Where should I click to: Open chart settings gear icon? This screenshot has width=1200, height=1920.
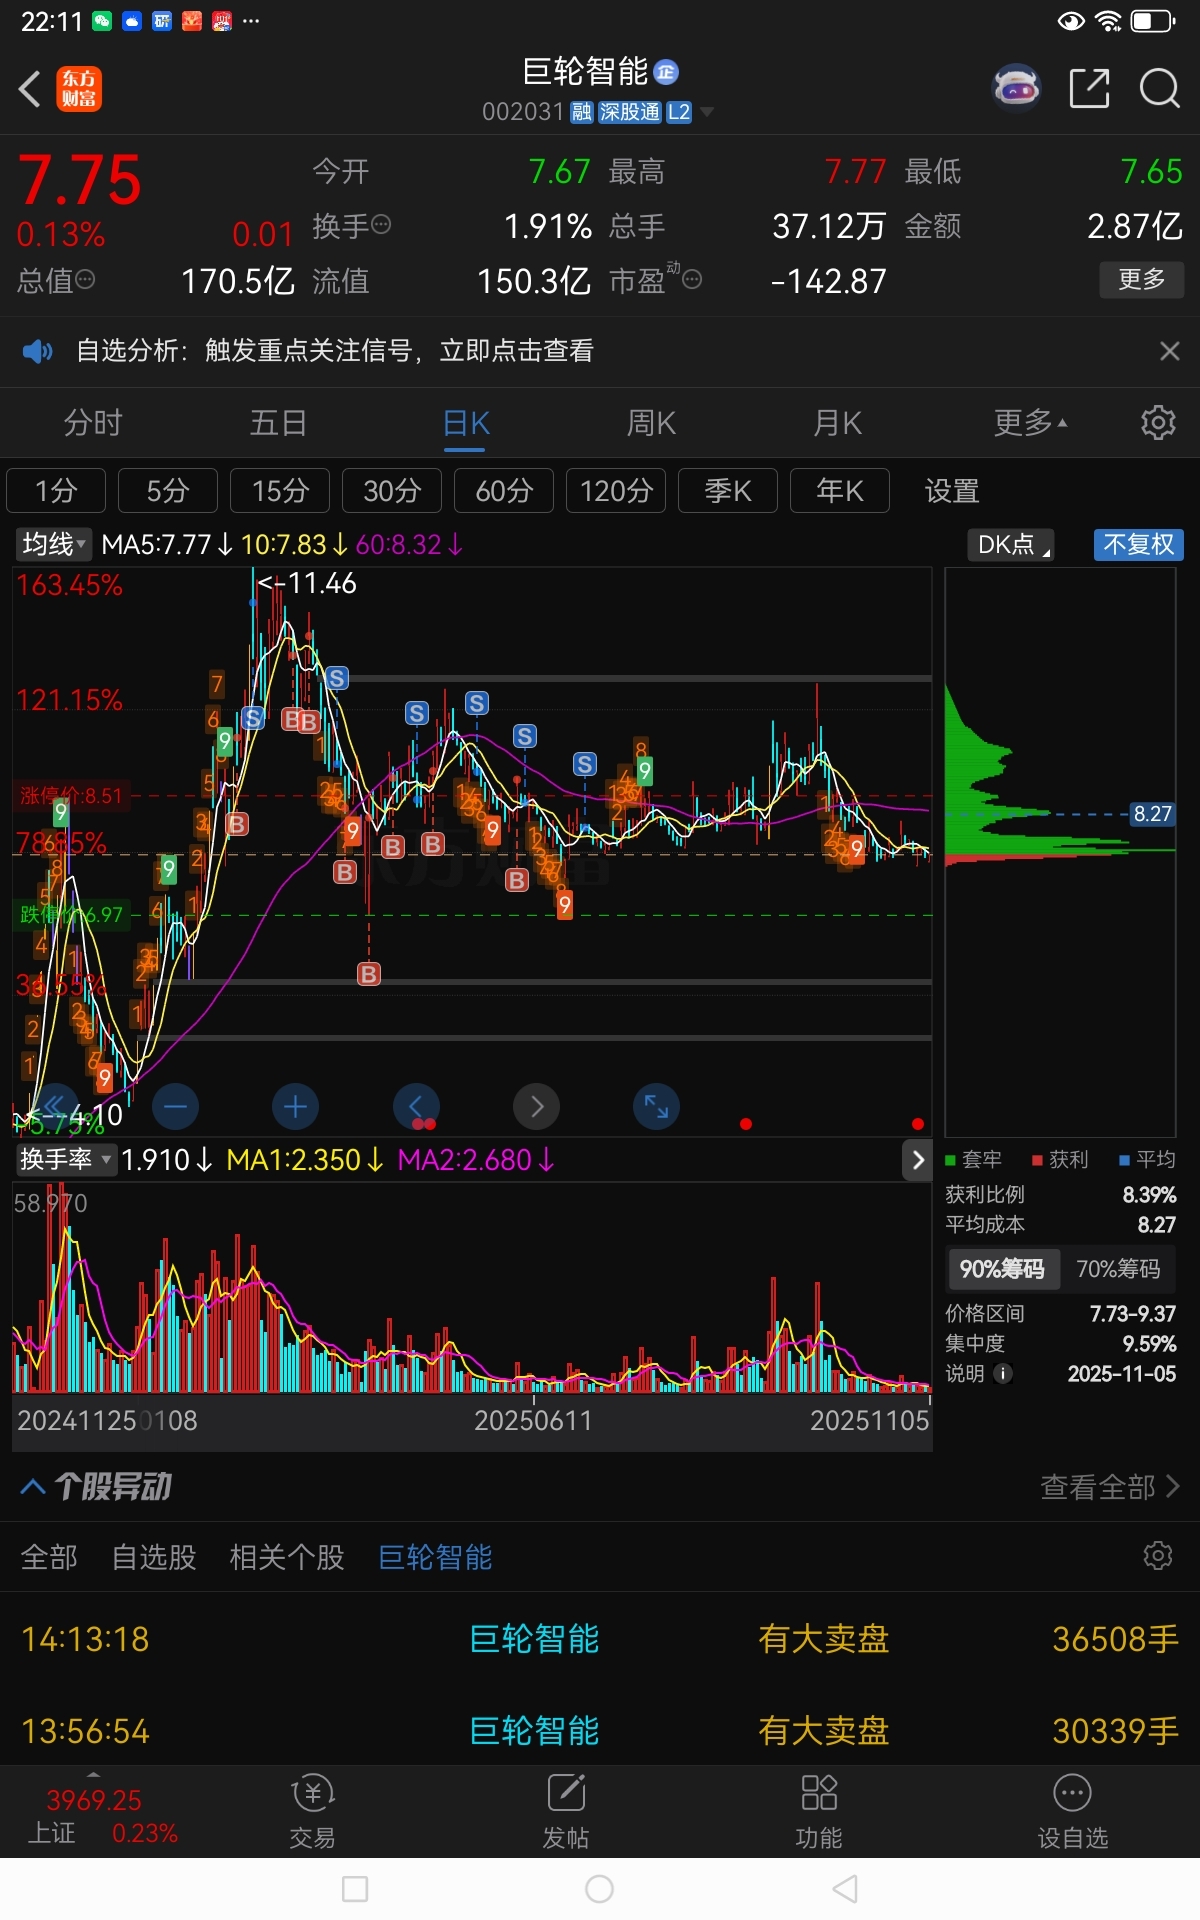[x=1158, y=422]
